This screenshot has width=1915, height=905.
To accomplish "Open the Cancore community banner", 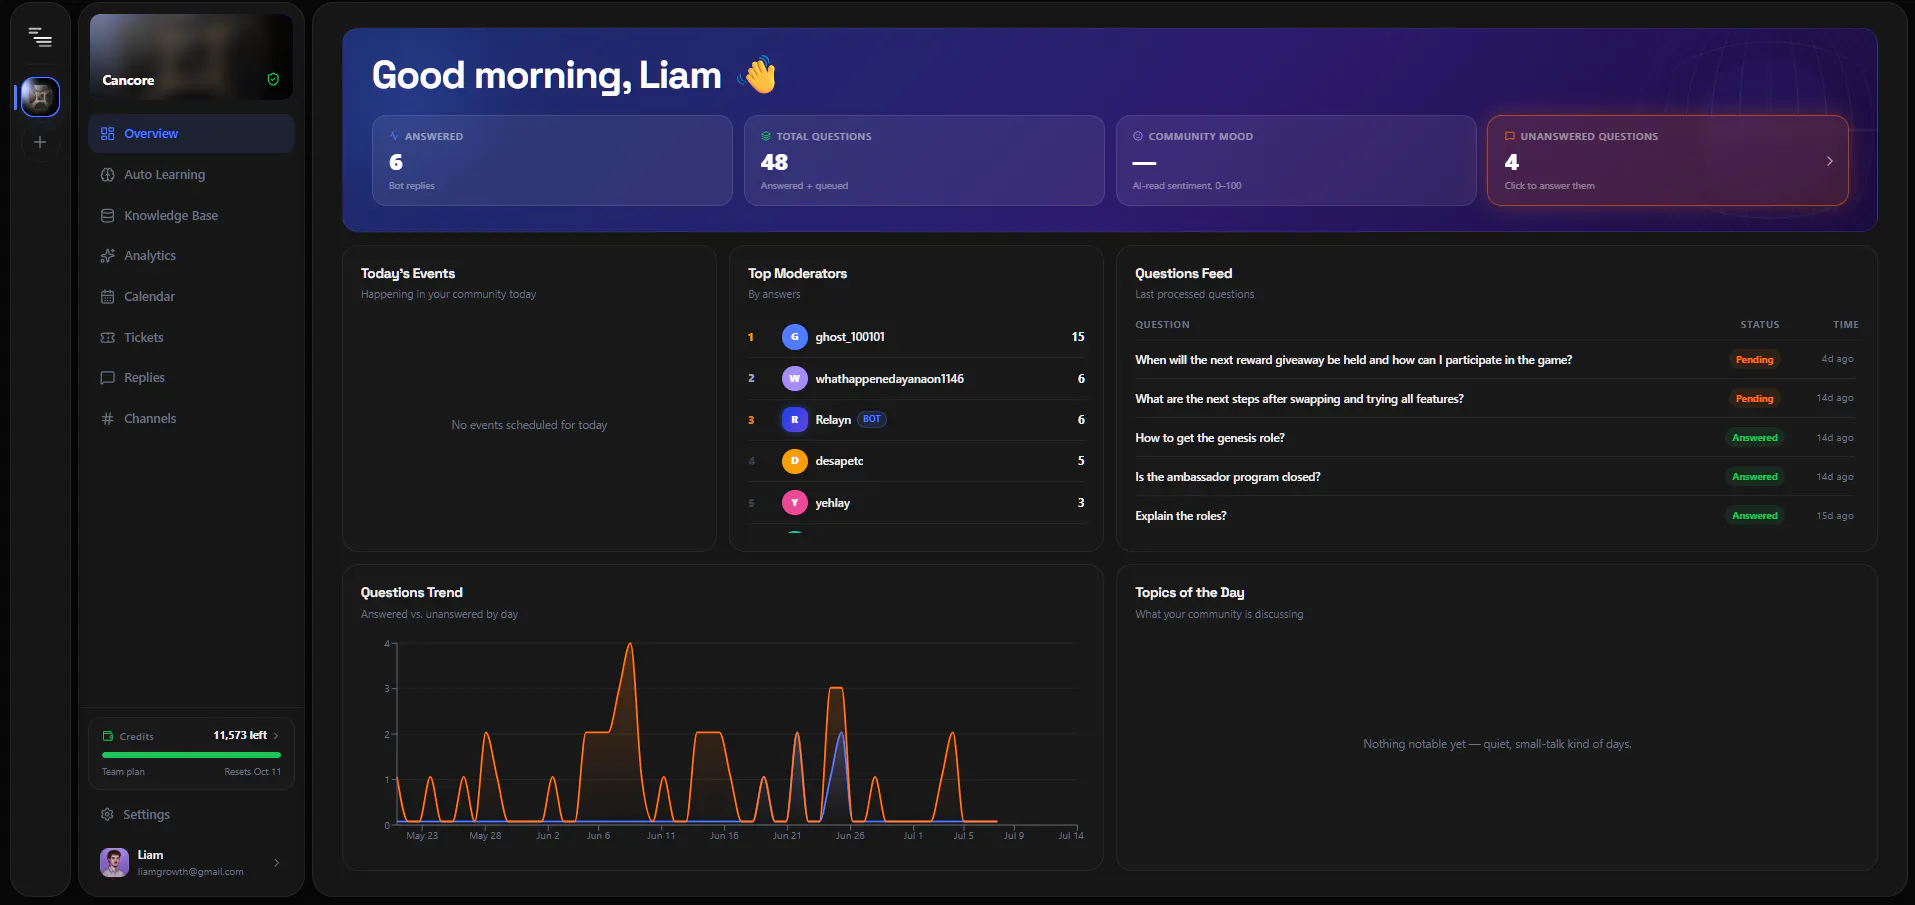I will pyautogui.click(x=191, y=56).
